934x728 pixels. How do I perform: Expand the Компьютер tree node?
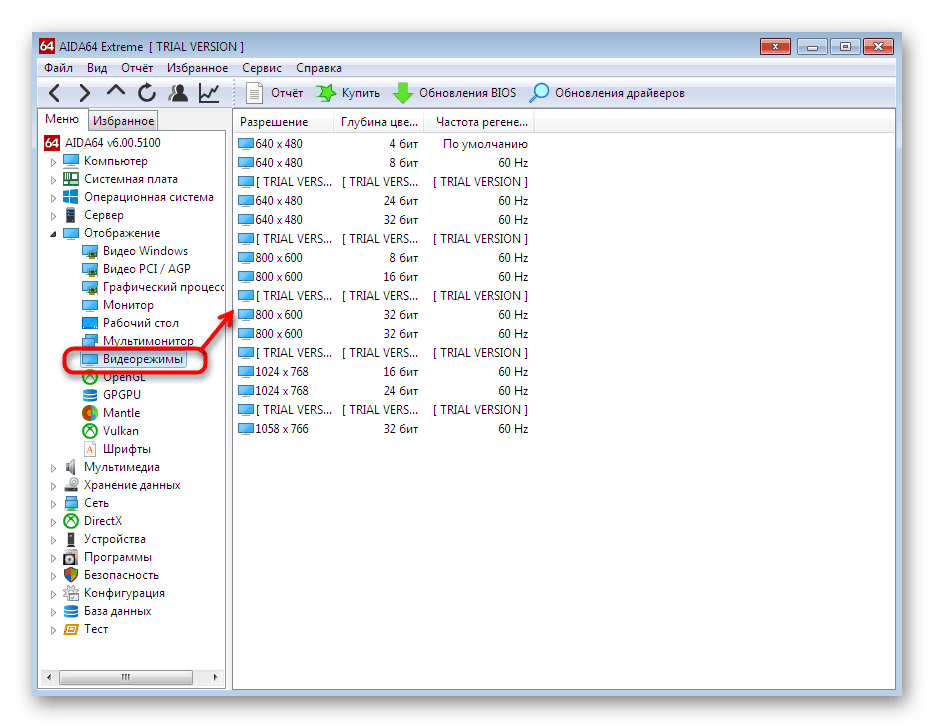pyautogui.click(x=53, y=162)
